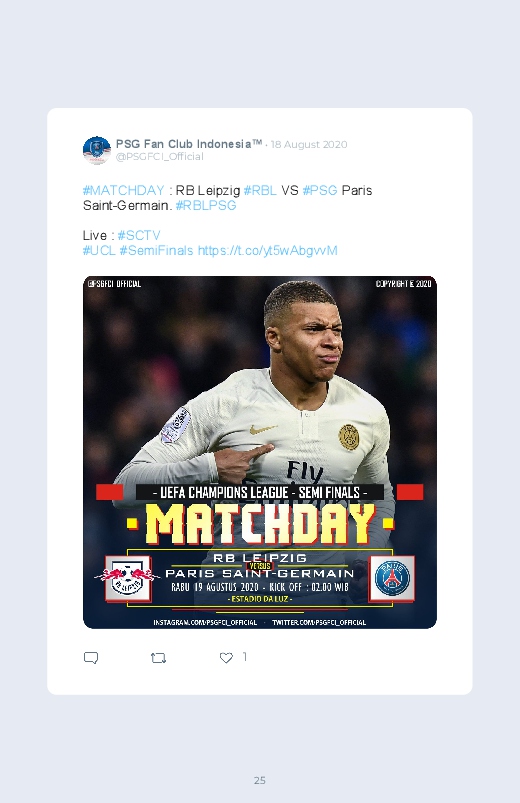Click the @PSGFCI_Official handle
Viewport: 520px width, 803px height.
159,157
